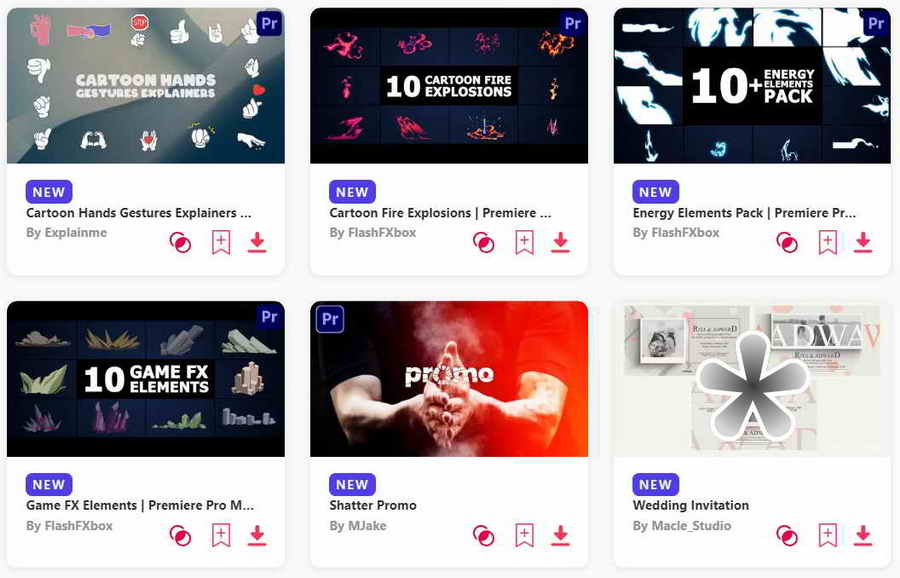Open Energy Elements Pack title link
The image size is (900, 578).
(x=744, y=213)
